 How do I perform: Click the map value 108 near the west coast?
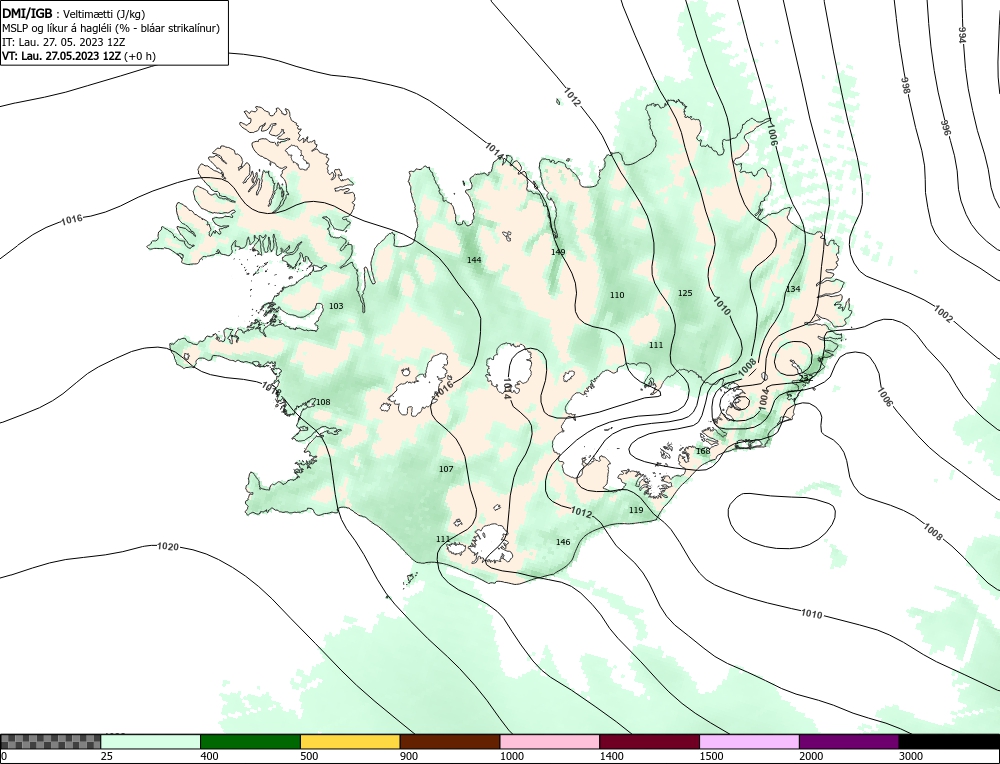pos(323,402)
